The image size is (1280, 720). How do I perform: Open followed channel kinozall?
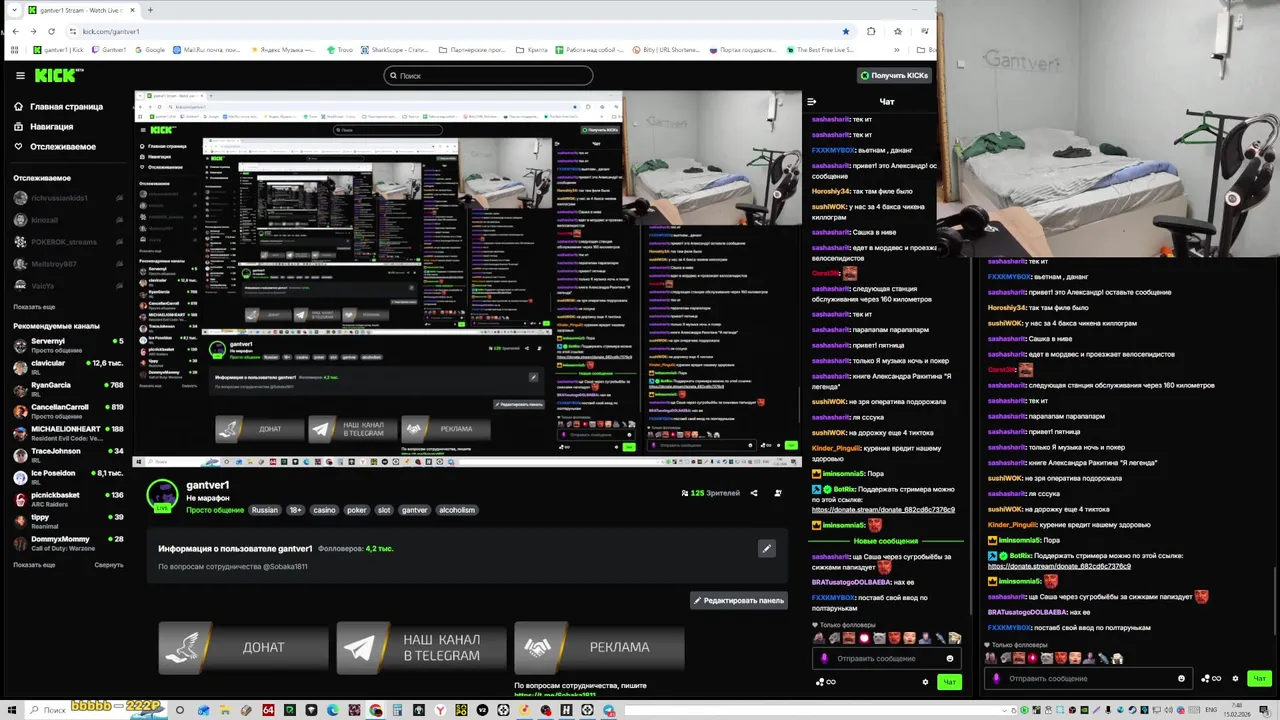pos(67,220)
